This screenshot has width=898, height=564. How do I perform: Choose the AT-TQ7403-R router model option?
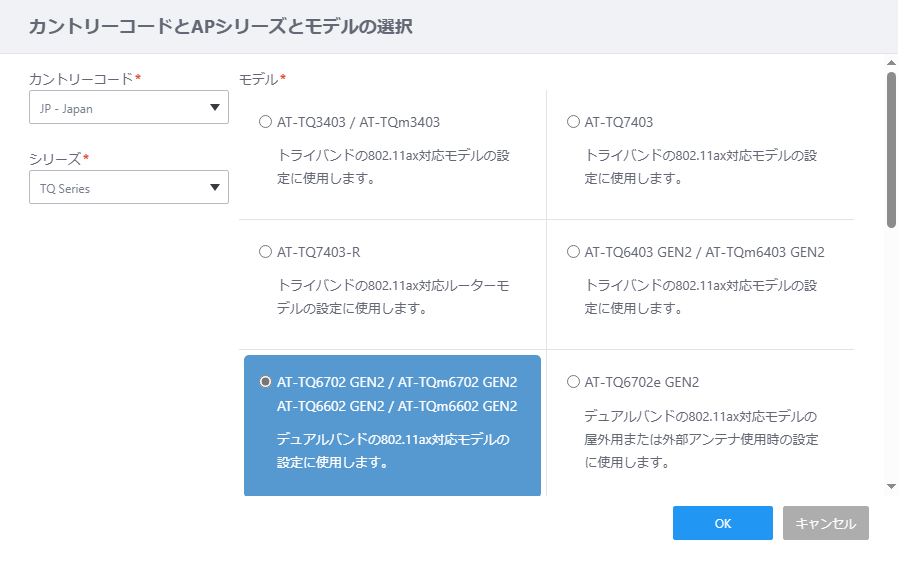pos(265,252)
